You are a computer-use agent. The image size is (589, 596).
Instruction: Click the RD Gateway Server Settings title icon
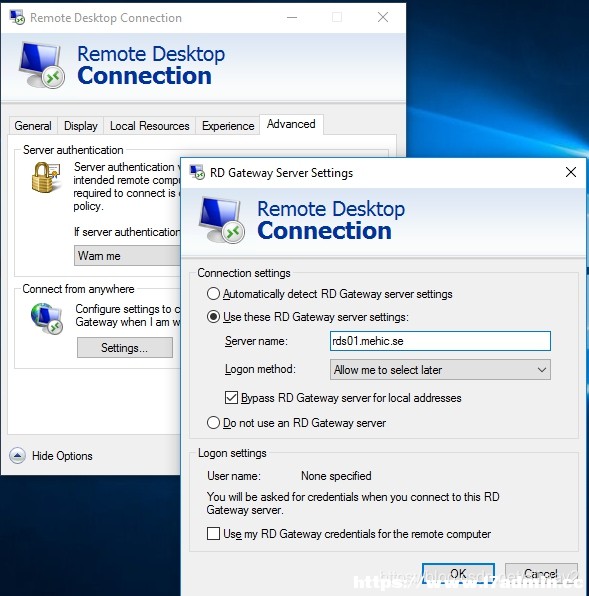(197, 173)
